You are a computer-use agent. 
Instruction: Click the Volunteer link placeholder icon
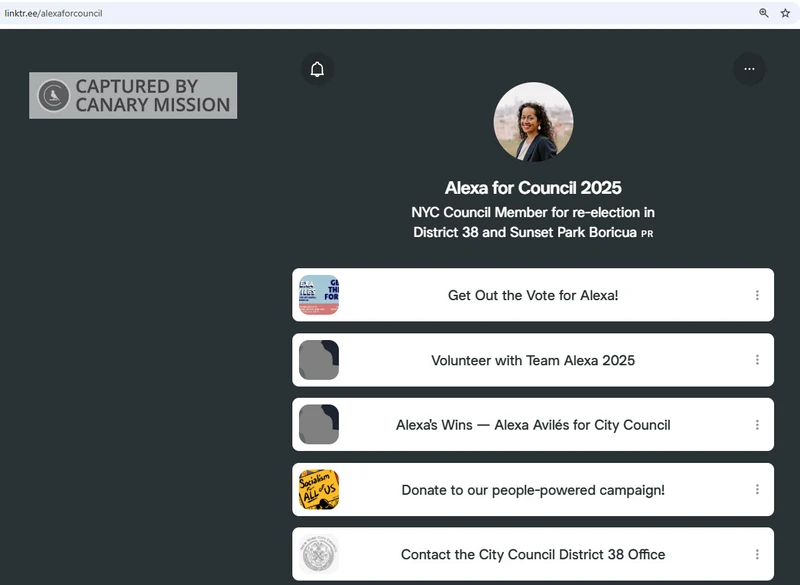pyautogui.click(x=319, y=360)
